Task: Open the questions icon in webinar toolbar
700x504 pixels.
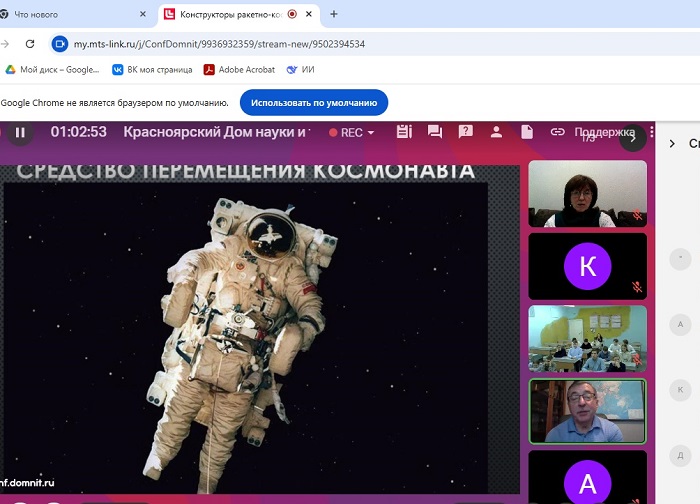Action: (x=464, y=132)
